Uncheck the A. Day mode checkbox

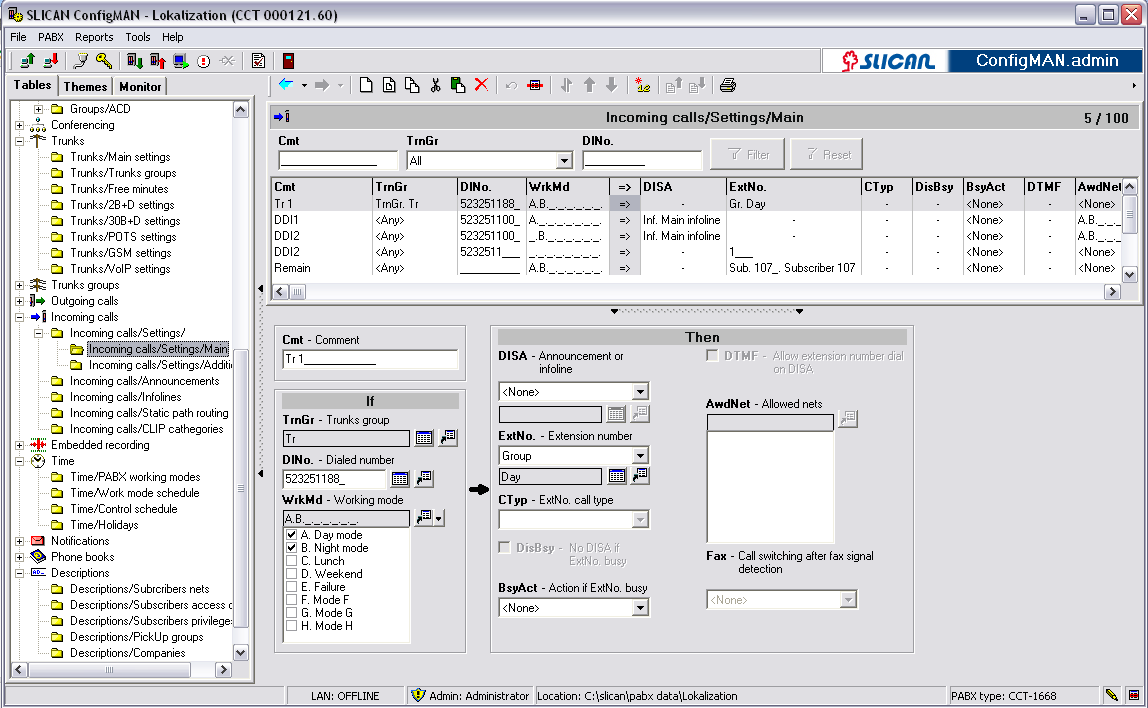(292, 536)
